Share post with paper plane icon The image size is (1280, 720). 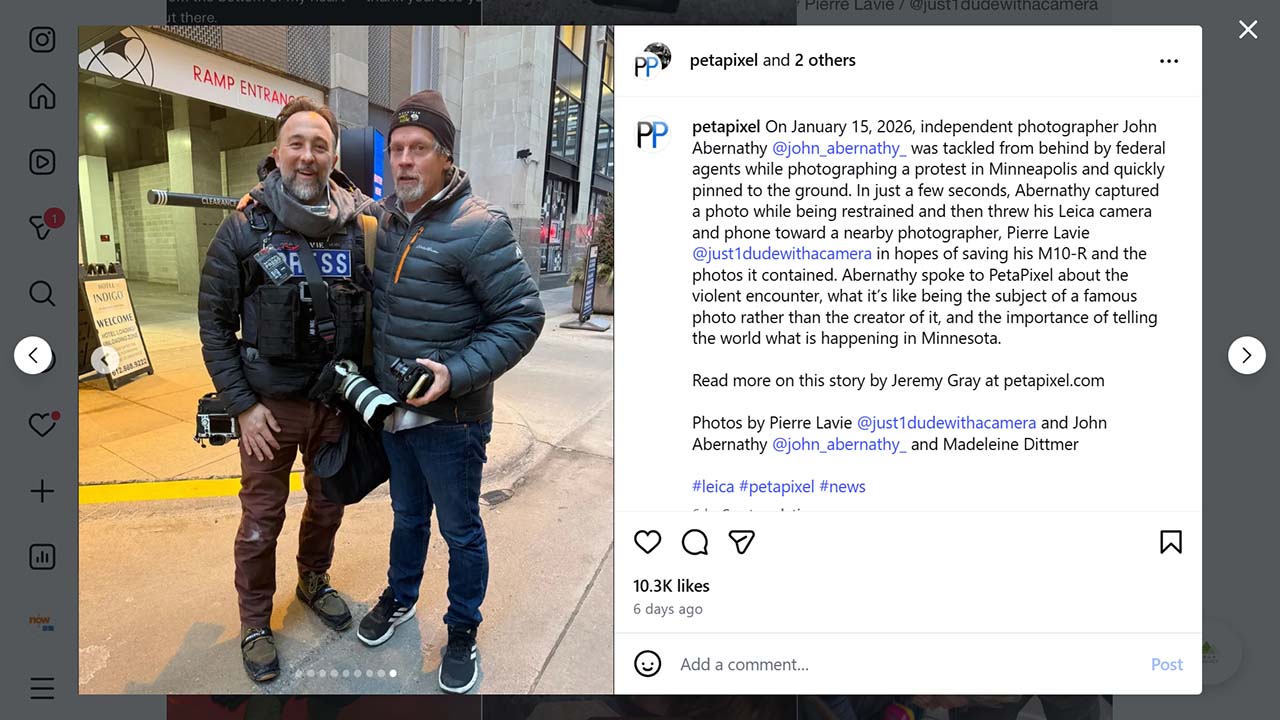click(x=741, y=542)
